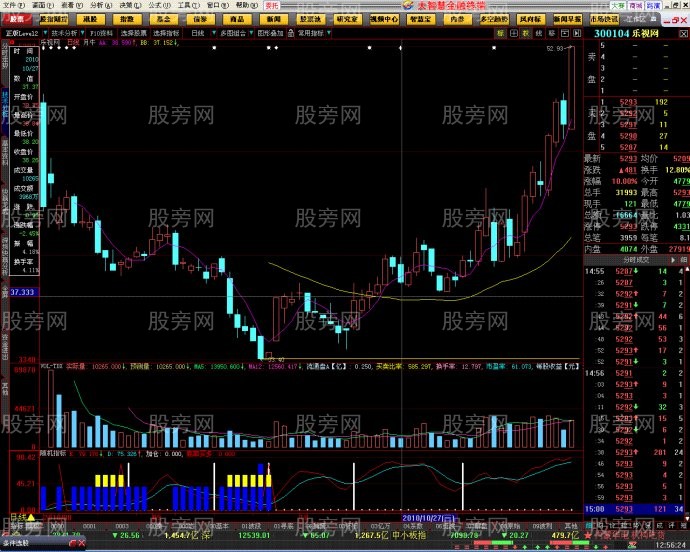
Task: Expand the 正版Level2 dropdown arrow
Action: [45, 33]
